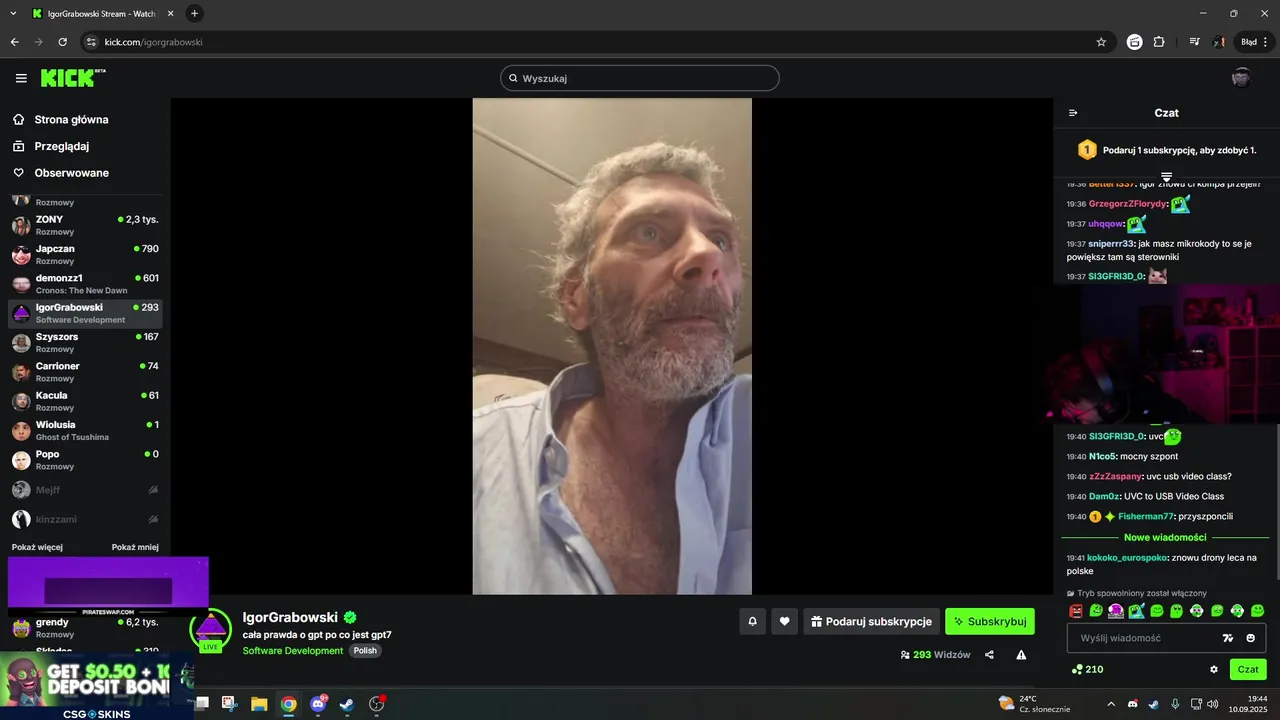This screenshot has width=1280, height=720.
Task: Open channel points balance 210
Action: (1087, 669)
